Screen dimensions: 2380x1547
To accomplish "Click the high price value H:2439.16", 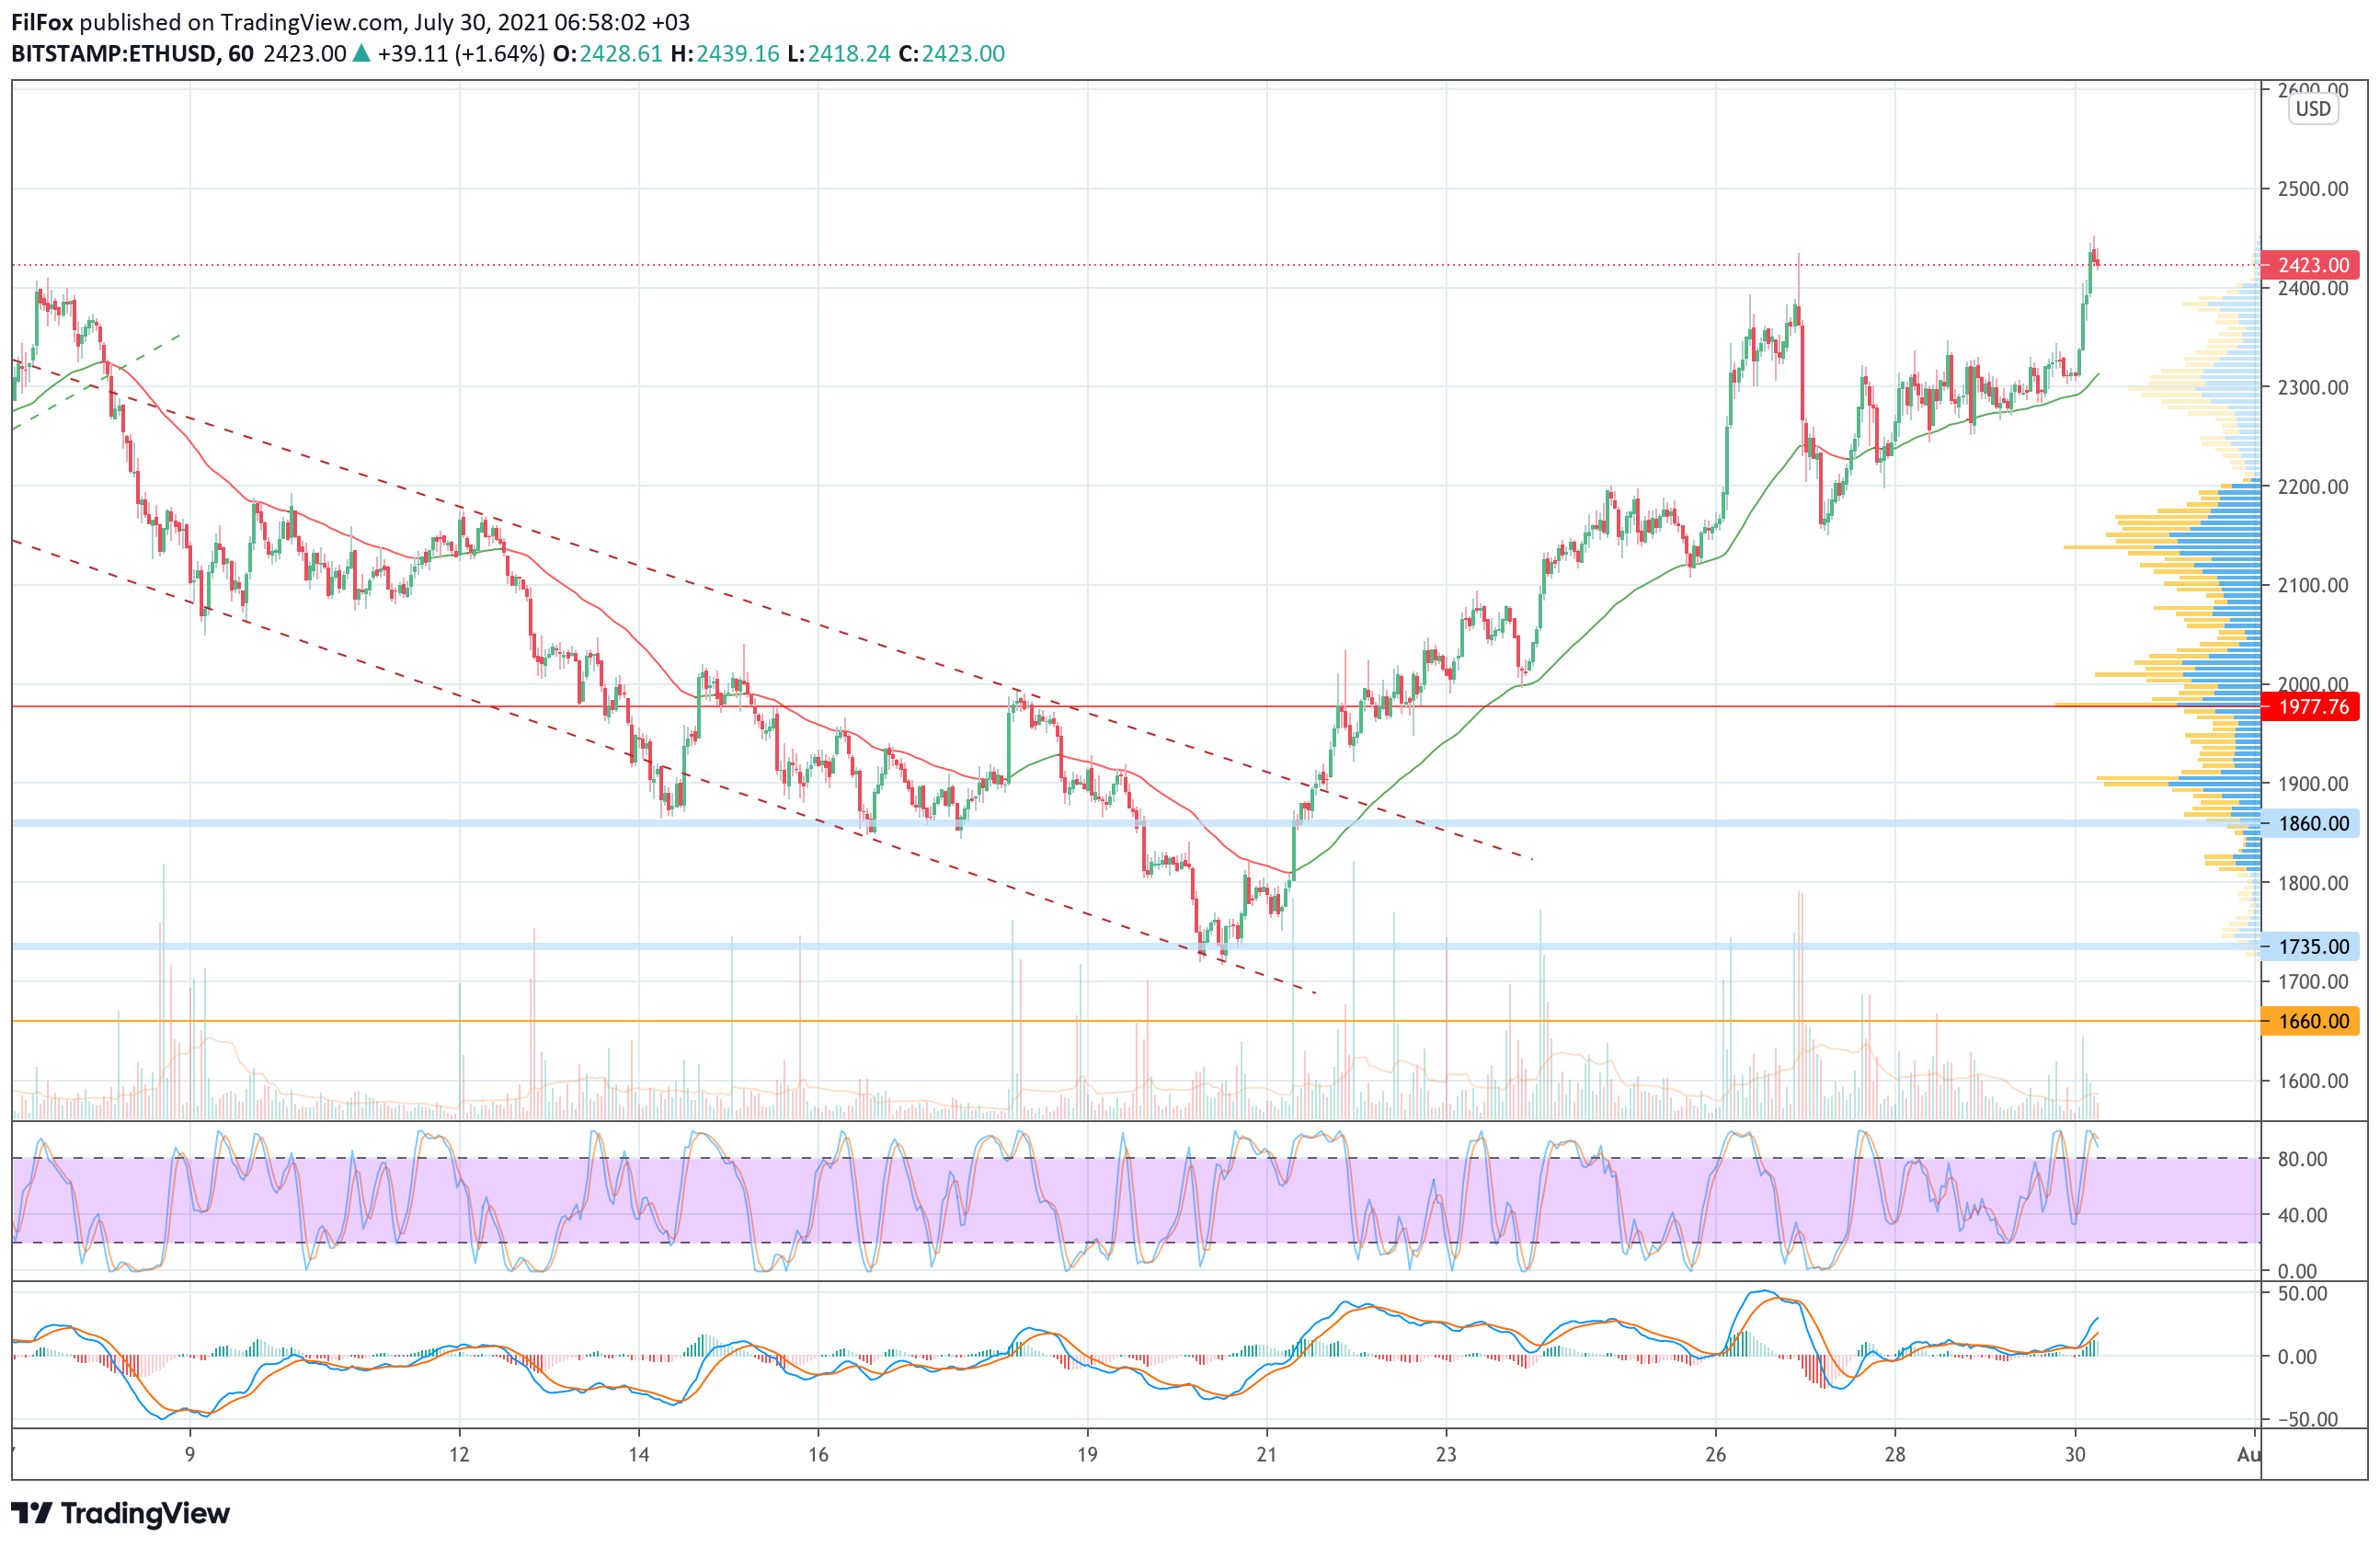I will click(x=725, y=53).
